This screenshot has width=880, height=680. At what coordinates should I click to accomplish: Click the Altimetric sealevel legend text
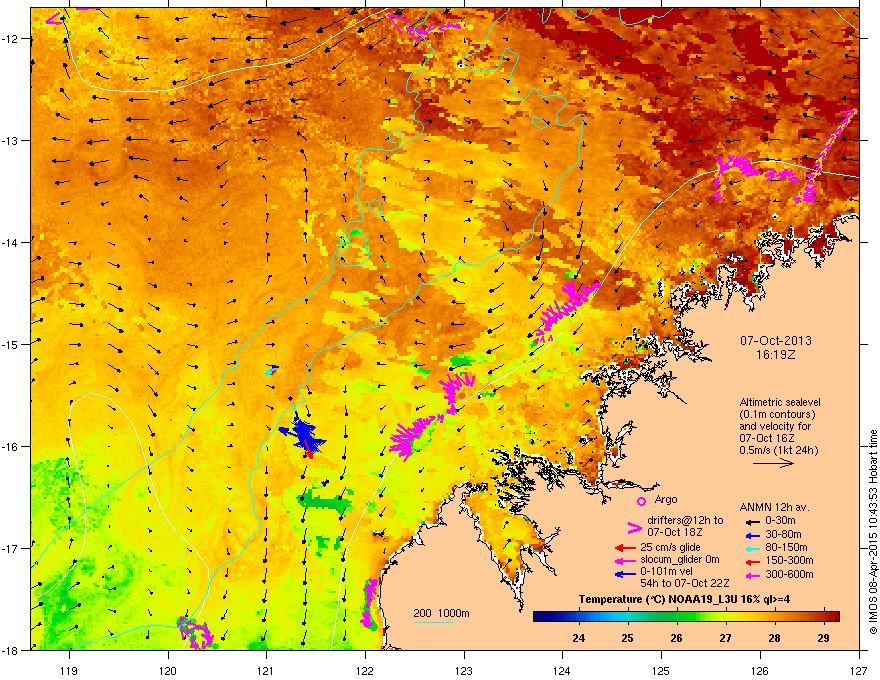coord(780,402)
